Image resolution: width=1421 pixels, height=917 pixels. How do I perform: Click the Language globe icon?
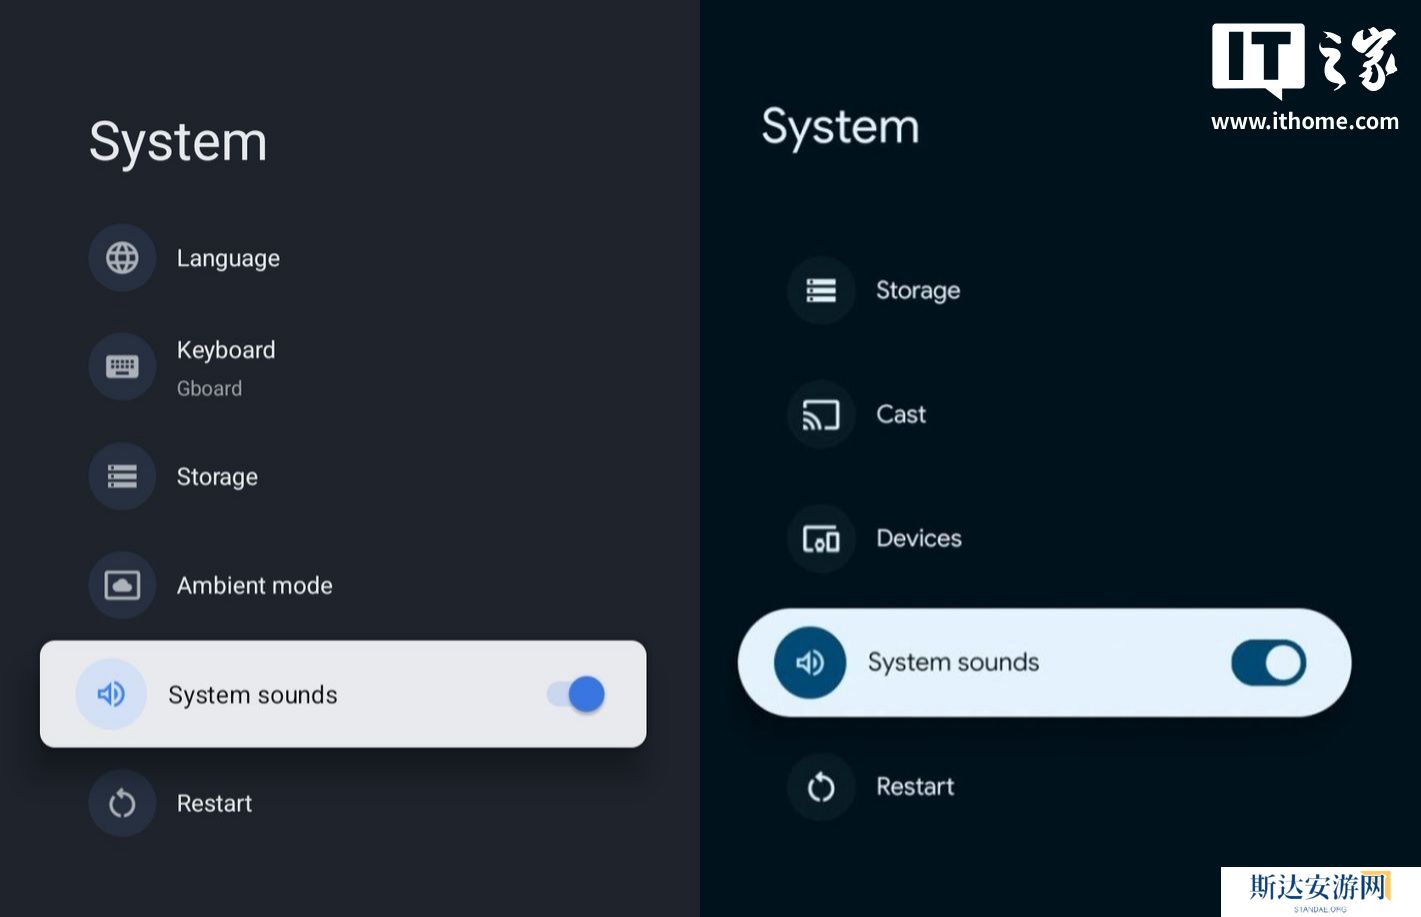tap(122, 258)
